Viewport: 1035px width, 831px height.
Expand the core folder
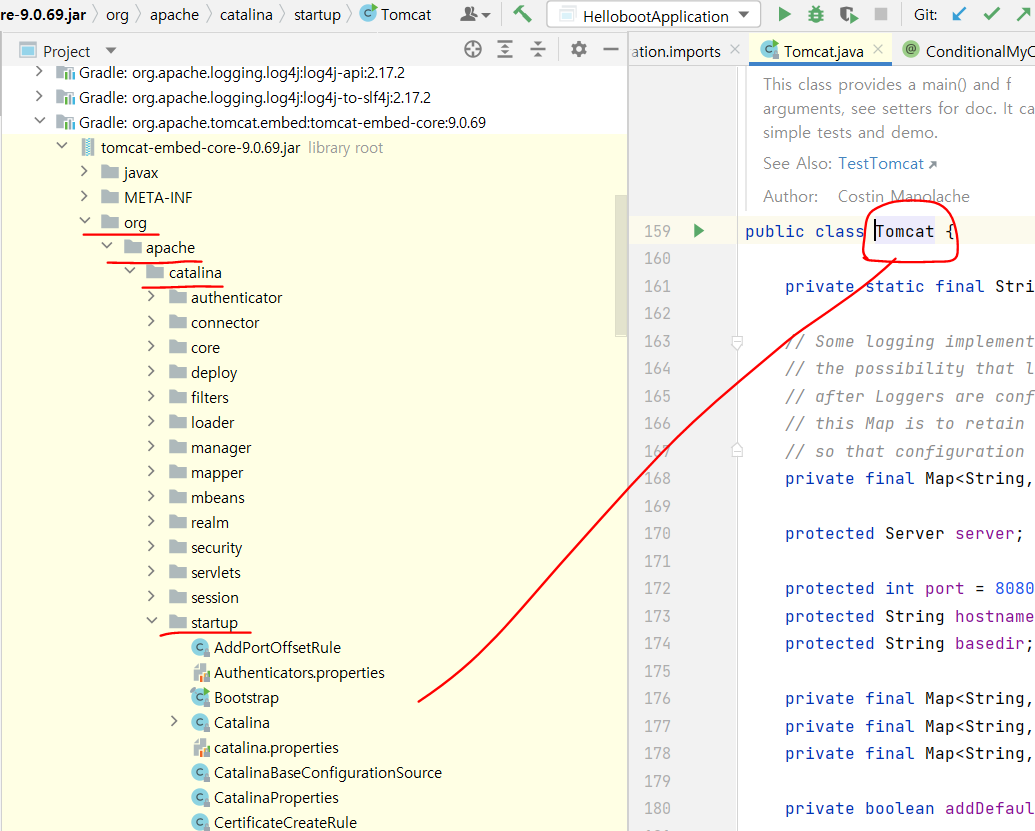151,347
